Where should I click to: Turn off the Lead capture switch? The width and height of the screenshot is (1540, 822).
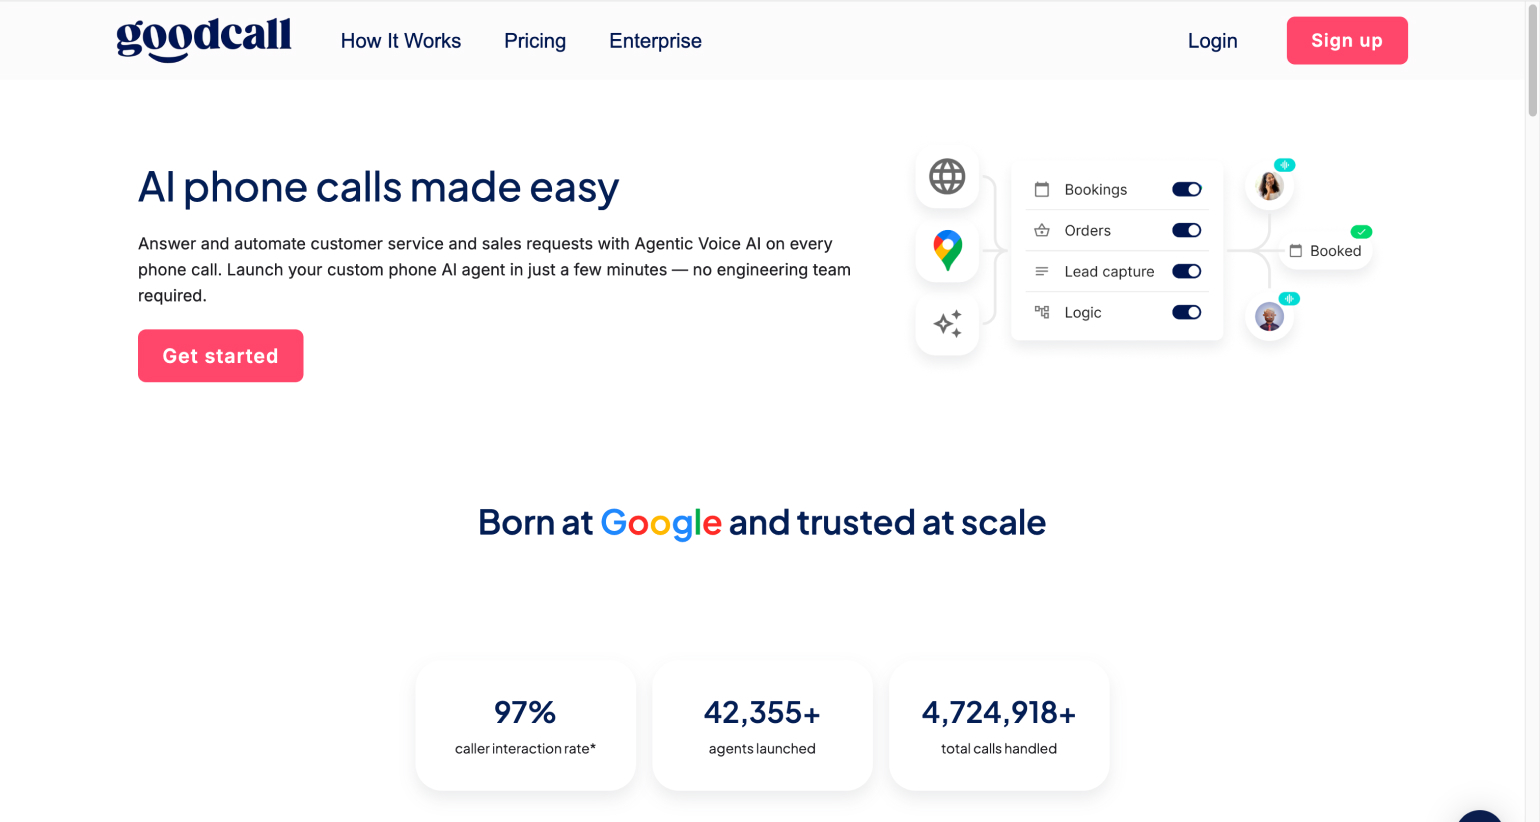1187,272
